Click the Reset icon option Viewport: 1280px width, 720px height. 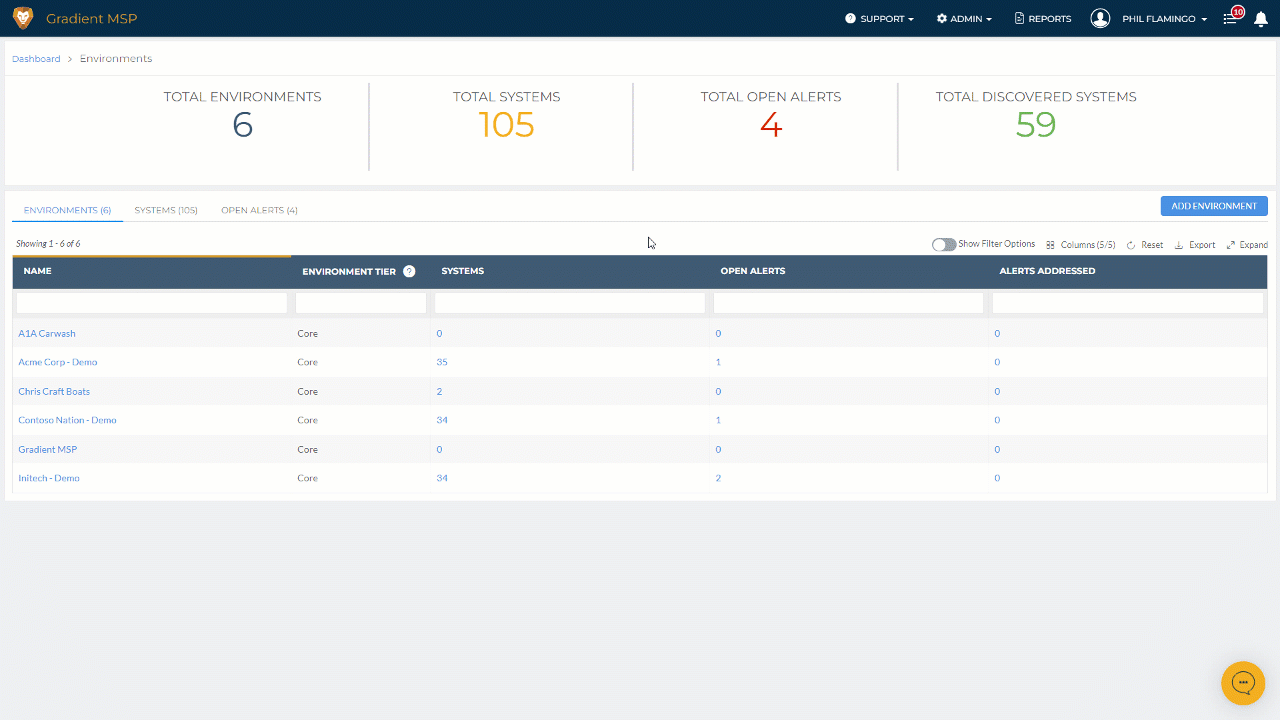coord(1145,245)
